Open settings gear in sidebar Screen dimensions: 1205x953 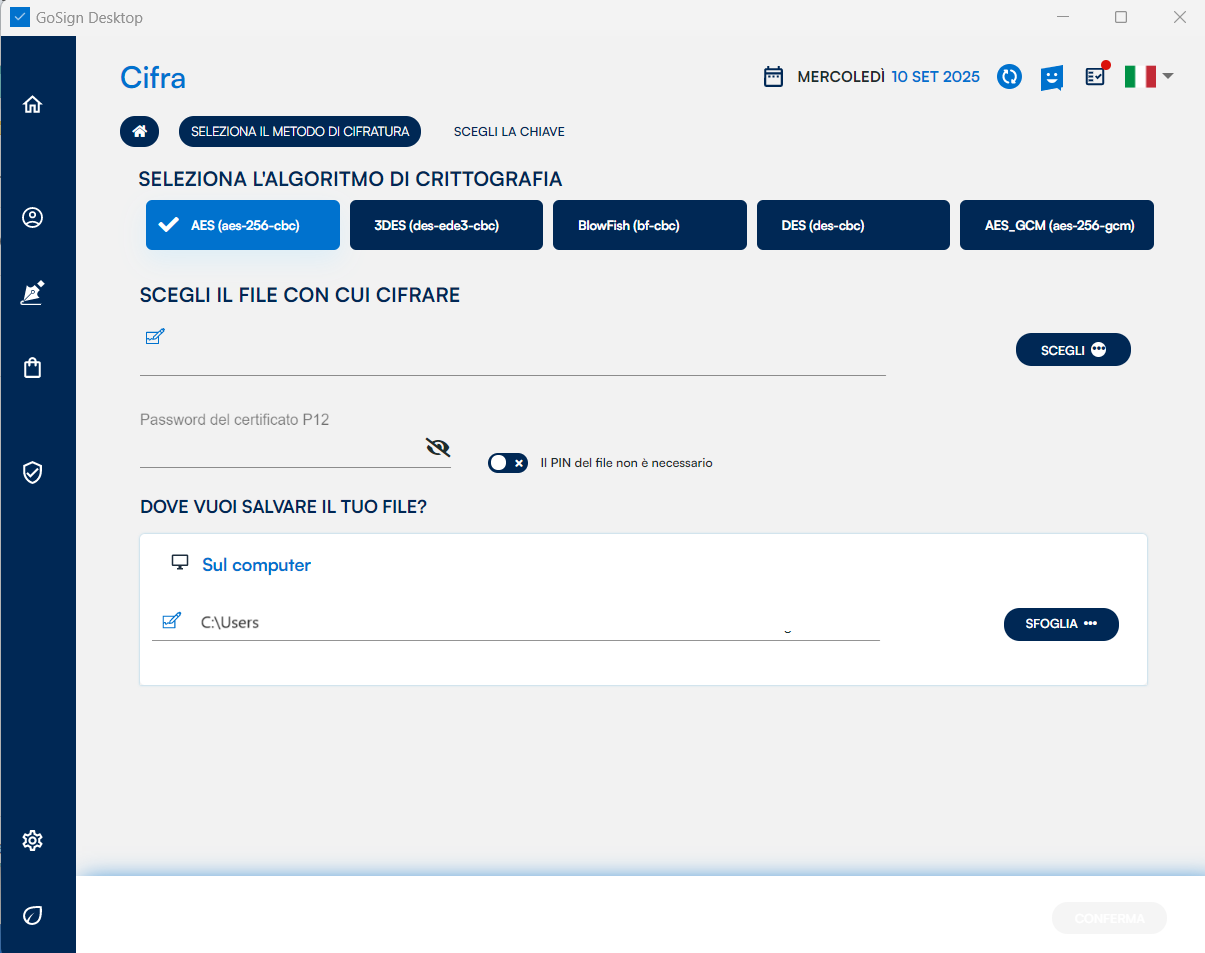pos(33,840)
